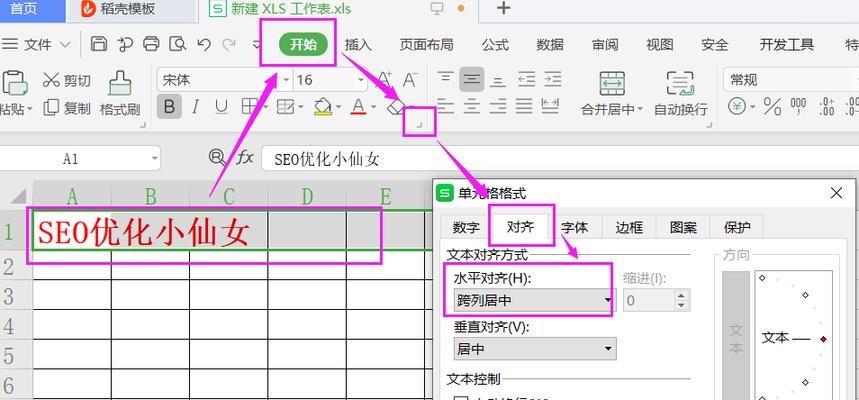Open the Number (数字) tab in dialog
This screenshot has width=859, height=400.
tap(466, 227)
